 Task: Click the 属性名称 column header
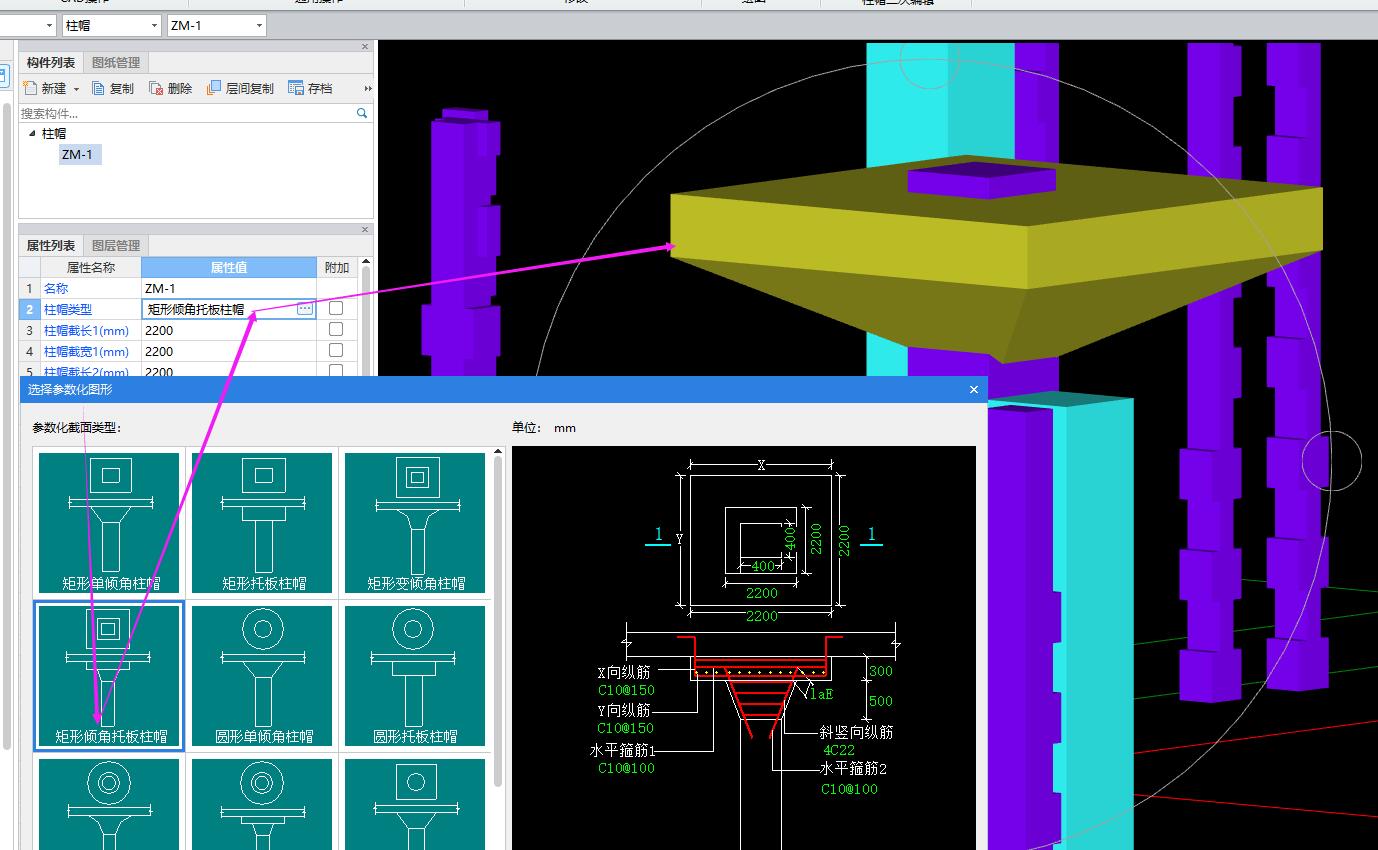pyautogui.click(x=91, y=267)
